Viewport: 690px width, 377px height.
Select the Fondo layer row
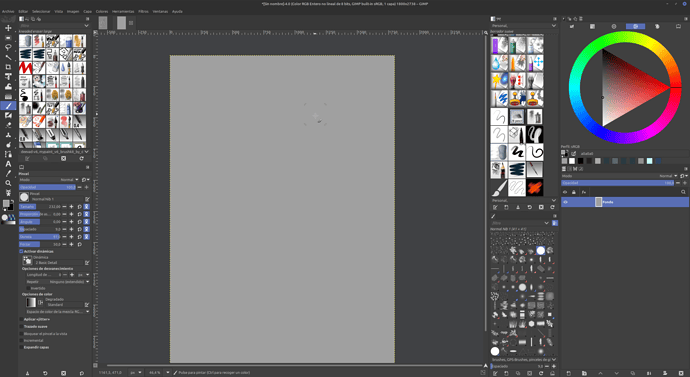pyautogui.click(x=625, y=202)
